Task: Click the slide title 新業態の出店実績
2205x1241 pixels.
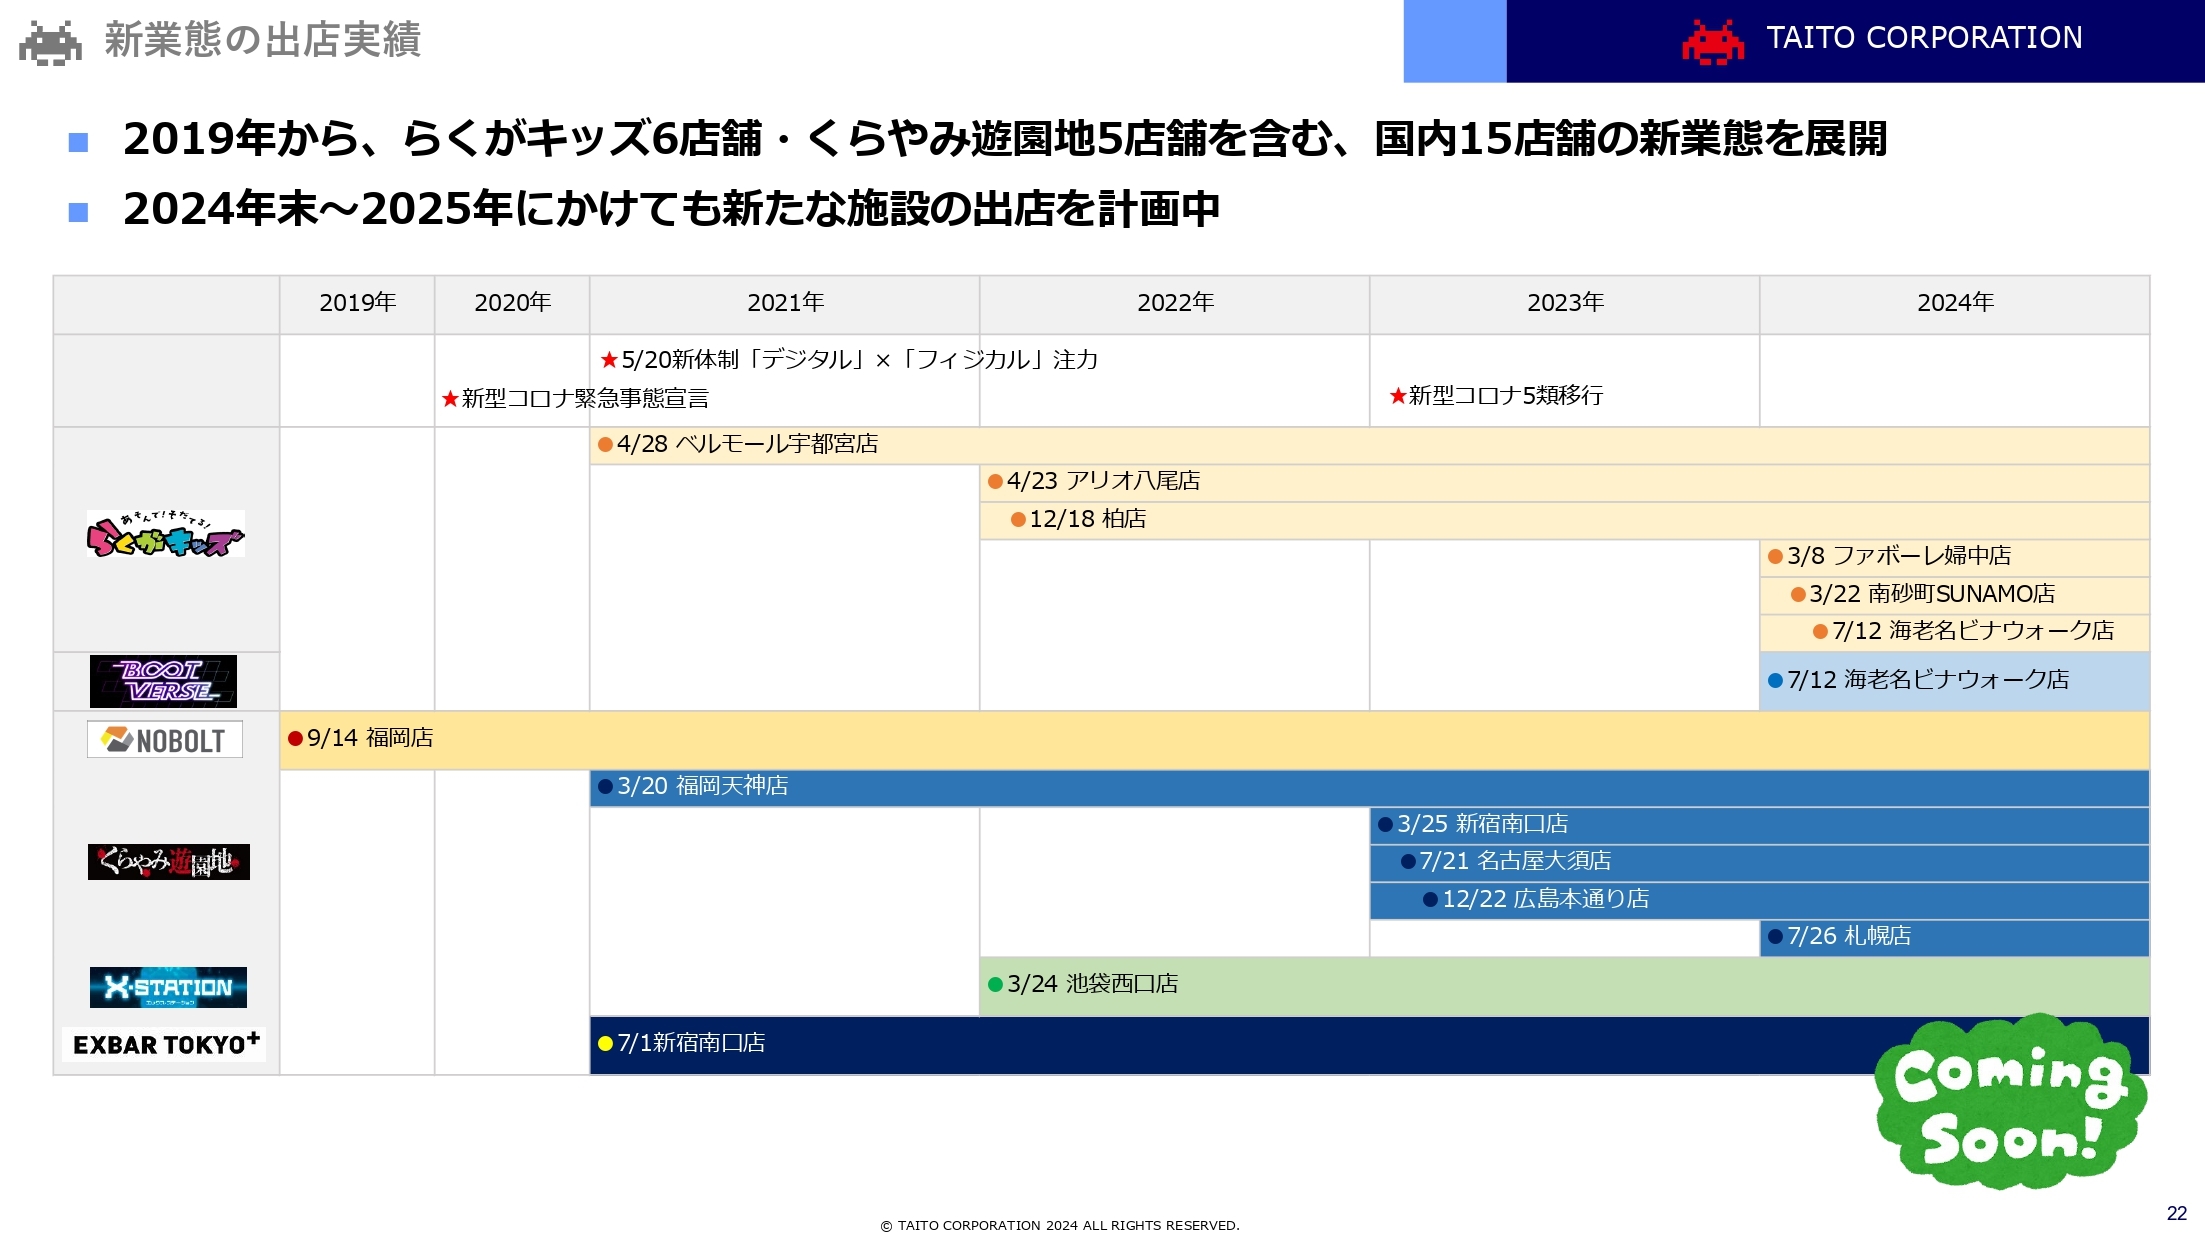Action: click(x=263, y=40)
